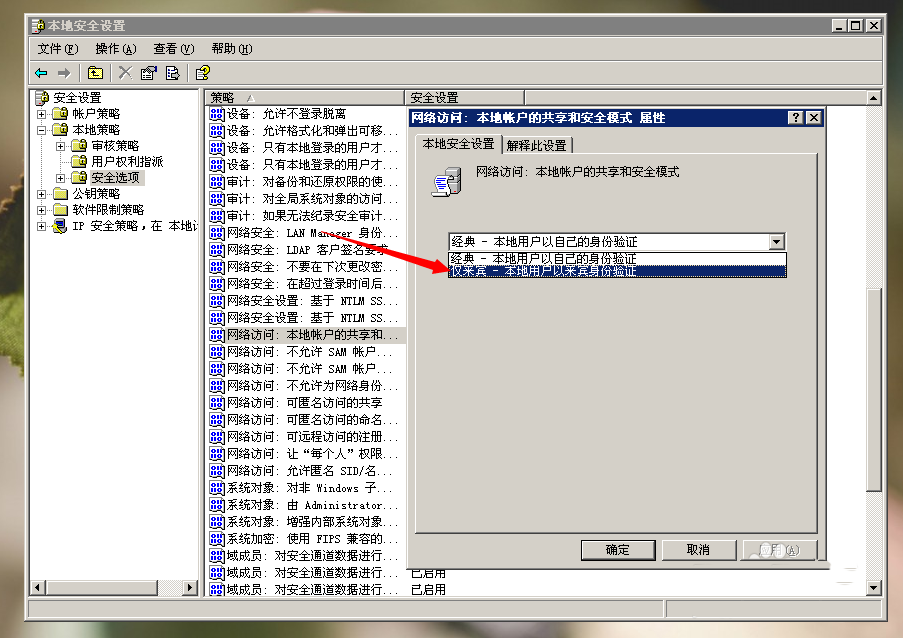Select the 本地安全设置 tab
Image resolution: width=903 pixels, height=638 pixels.
pyautogui.click(x=458, y=143)
